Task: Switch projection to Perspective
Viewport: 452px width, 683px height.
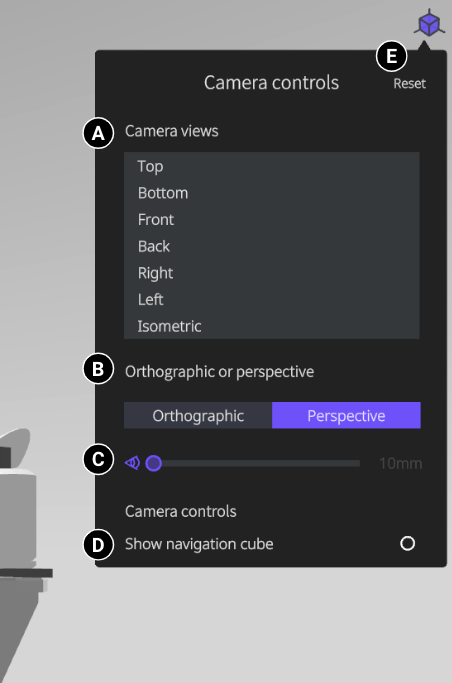Action: (x=346, y=416)
